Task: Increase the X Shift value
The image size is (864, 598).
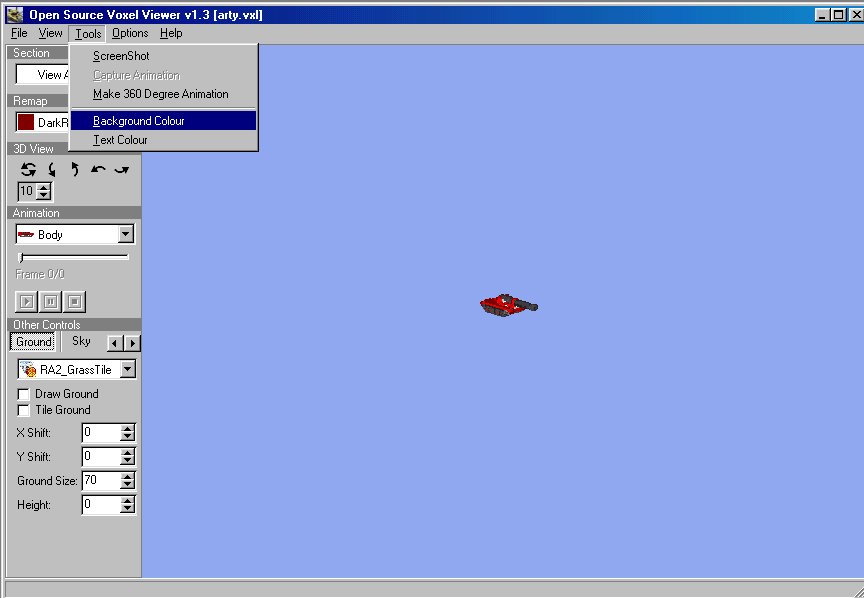Action: tap(127, 428)
